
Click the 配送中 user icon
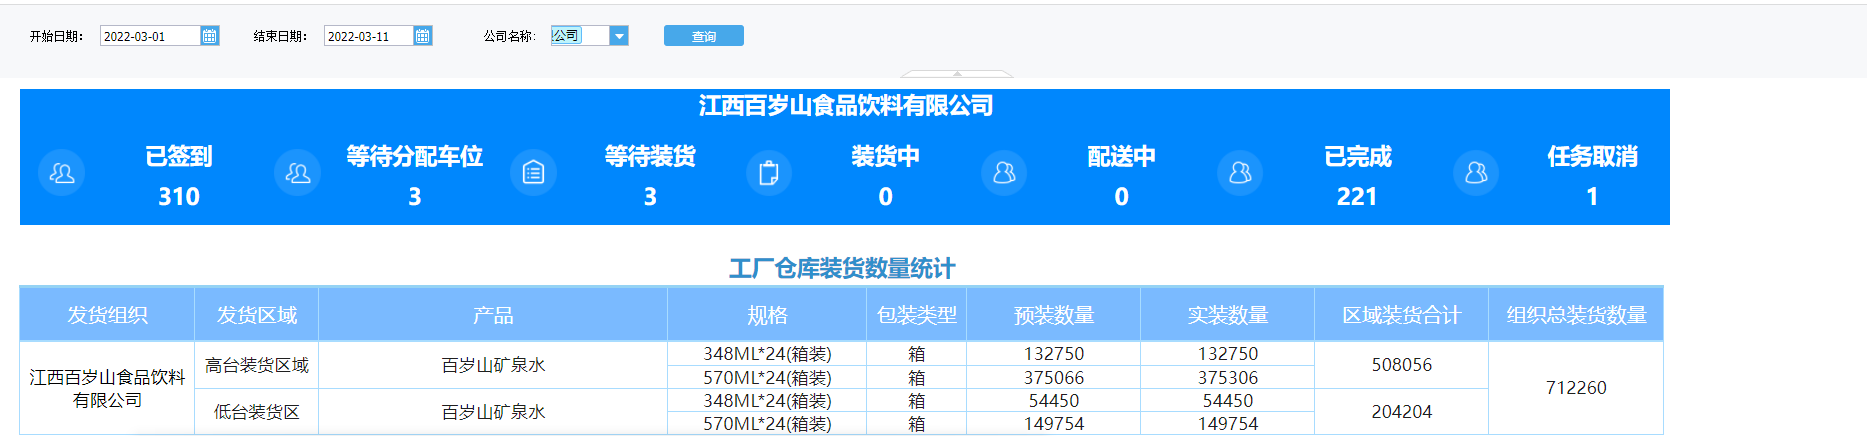pyautogui.click(x=1004, y=173)
